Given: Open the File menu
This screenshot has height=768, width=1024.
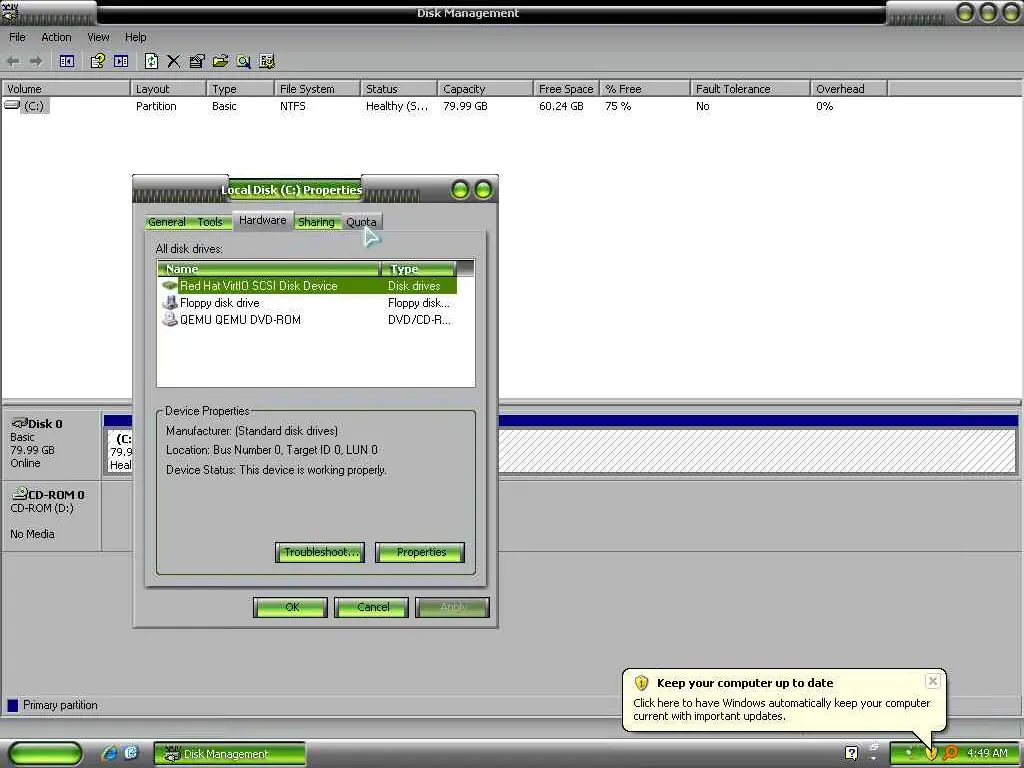Looking at the screenshot, I should (x=17, y=37).
